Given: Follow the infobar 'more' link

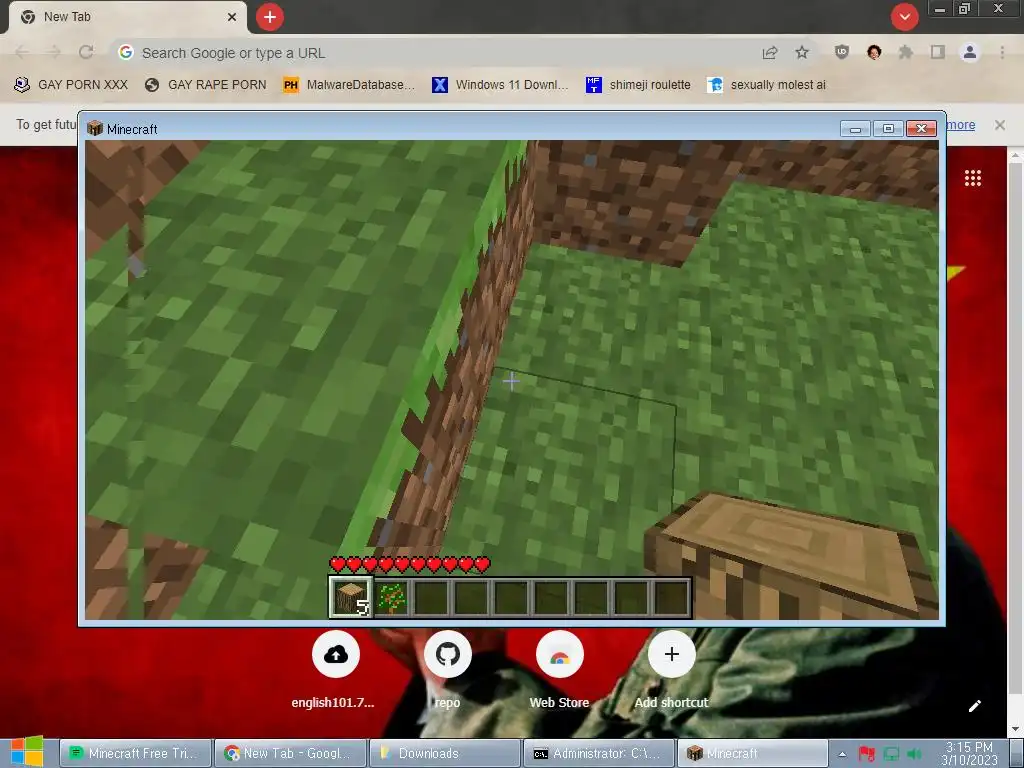Looking at the screenshot, I should tap(961, 125).
